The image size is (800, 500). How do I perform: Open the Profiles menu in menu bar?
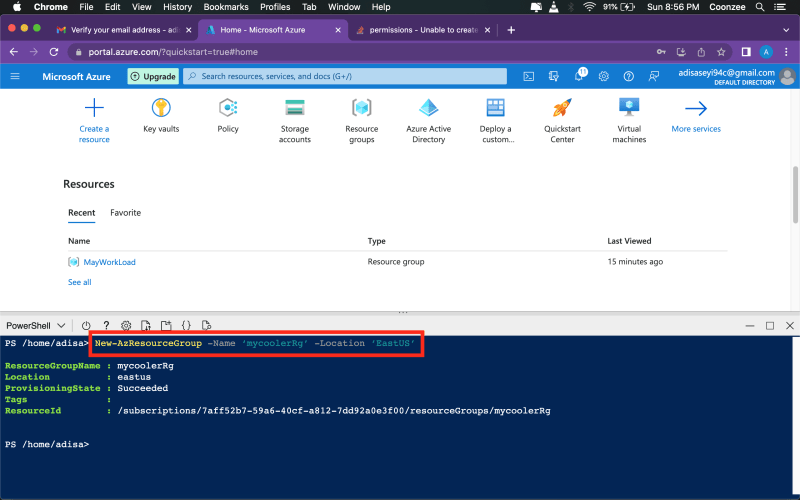point(275,7)
